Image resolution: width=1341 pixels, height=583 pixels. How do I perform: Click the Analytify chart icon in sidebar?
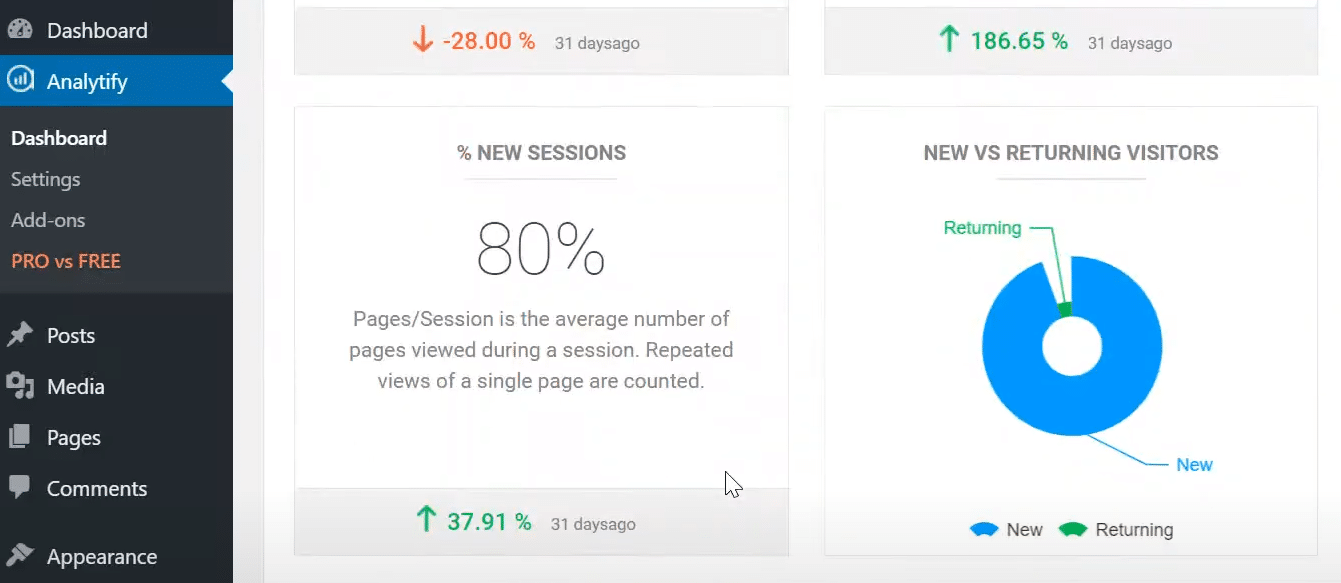(x=20, y=81)
